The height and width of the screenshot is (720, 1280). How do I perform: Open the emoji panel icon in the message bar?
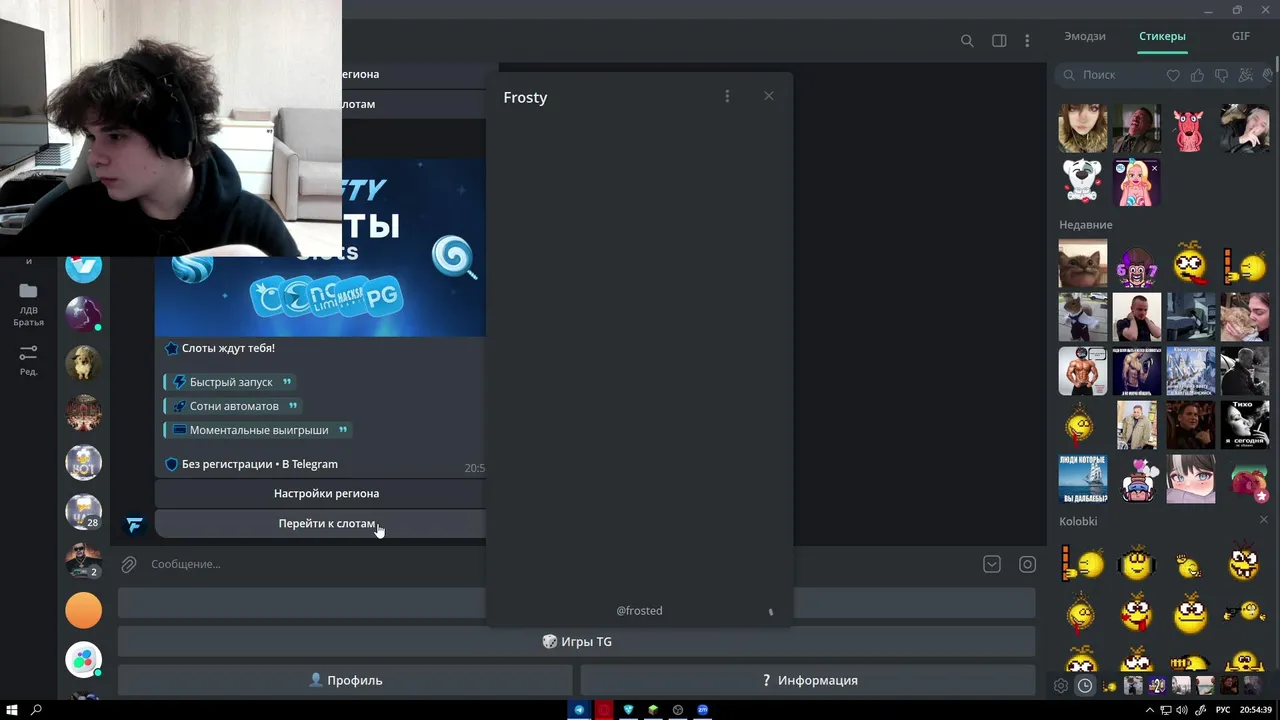1027,564
